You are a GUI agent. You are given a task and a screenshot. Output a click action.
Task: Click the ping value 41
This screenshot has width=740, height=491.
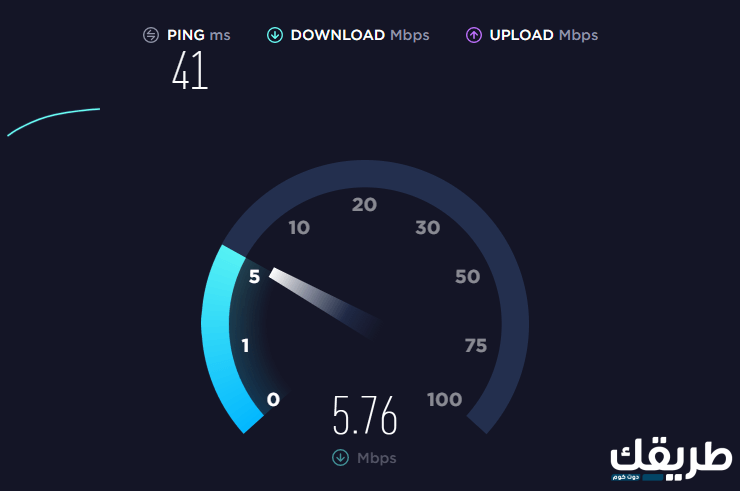pyautogui.click(x=190, y=70)
